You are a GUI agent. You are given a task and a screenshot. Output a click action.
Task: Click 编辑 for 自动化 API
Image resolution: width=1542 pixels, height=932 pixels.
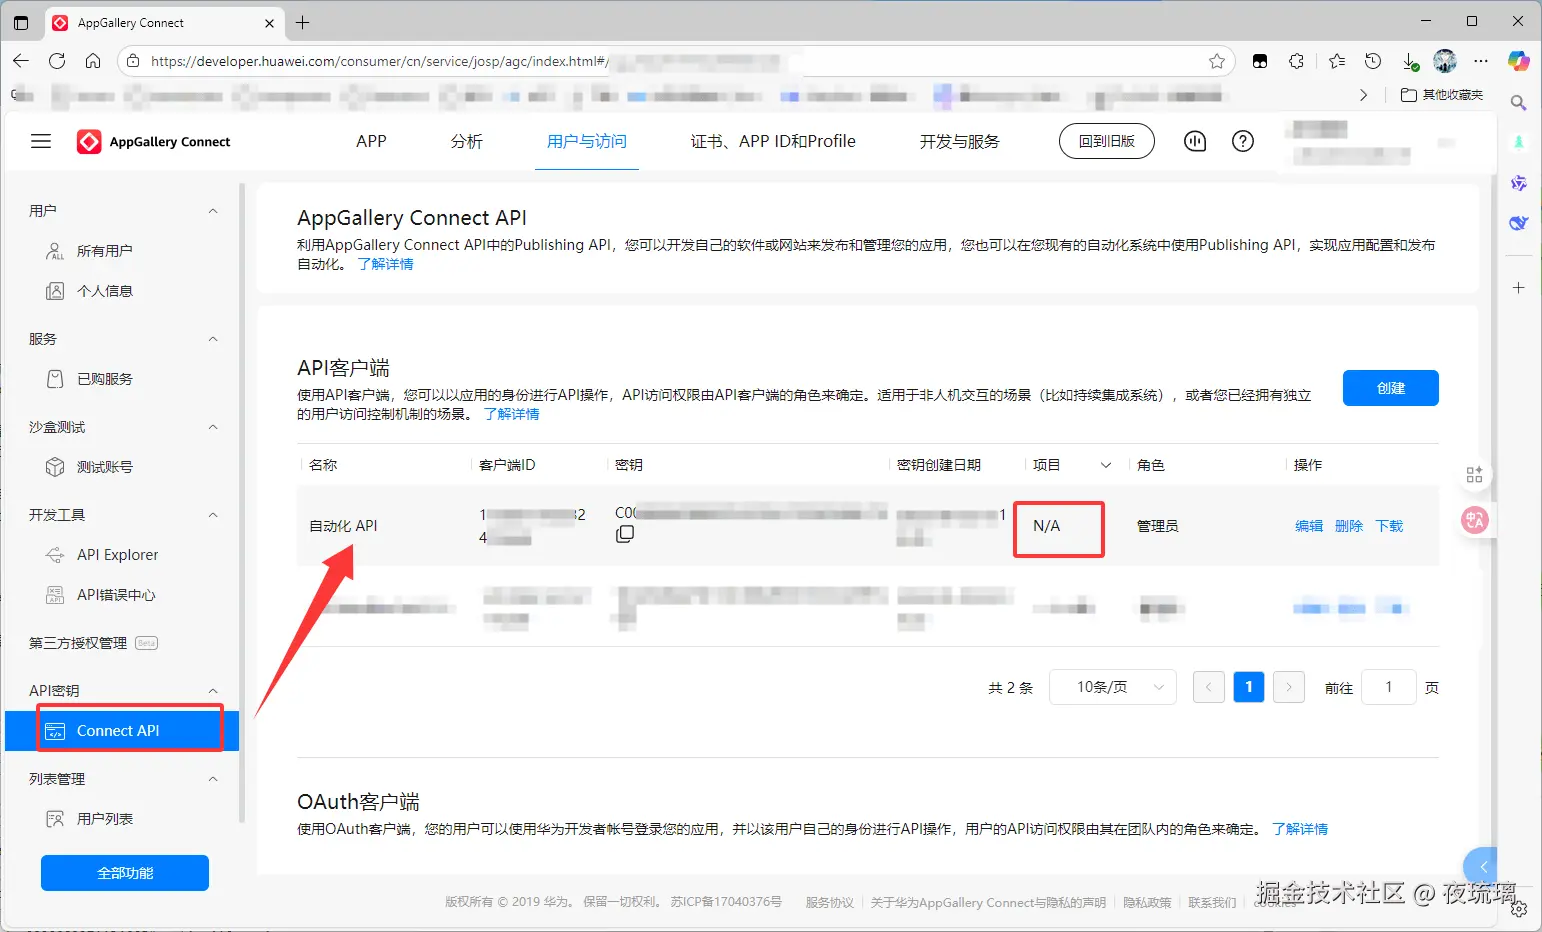point(1309,526)
